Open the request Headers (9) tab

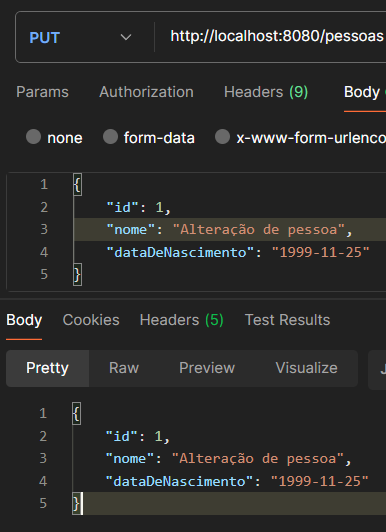tap(266, 92)
